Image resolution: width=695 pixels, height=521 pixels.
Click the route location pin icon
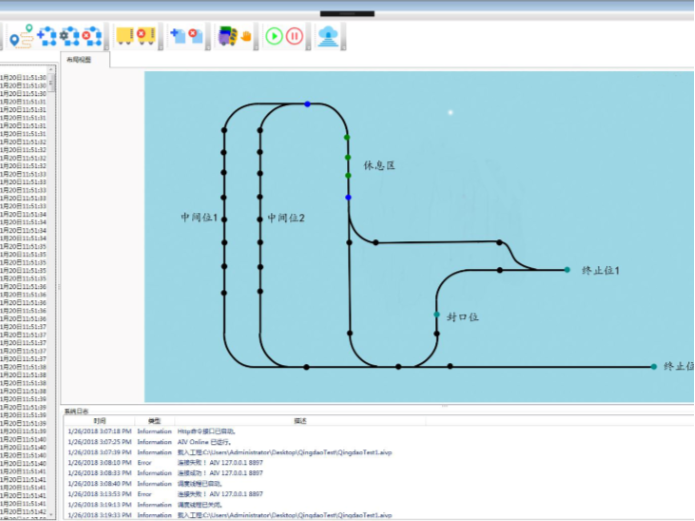click(x=20, y=36)
